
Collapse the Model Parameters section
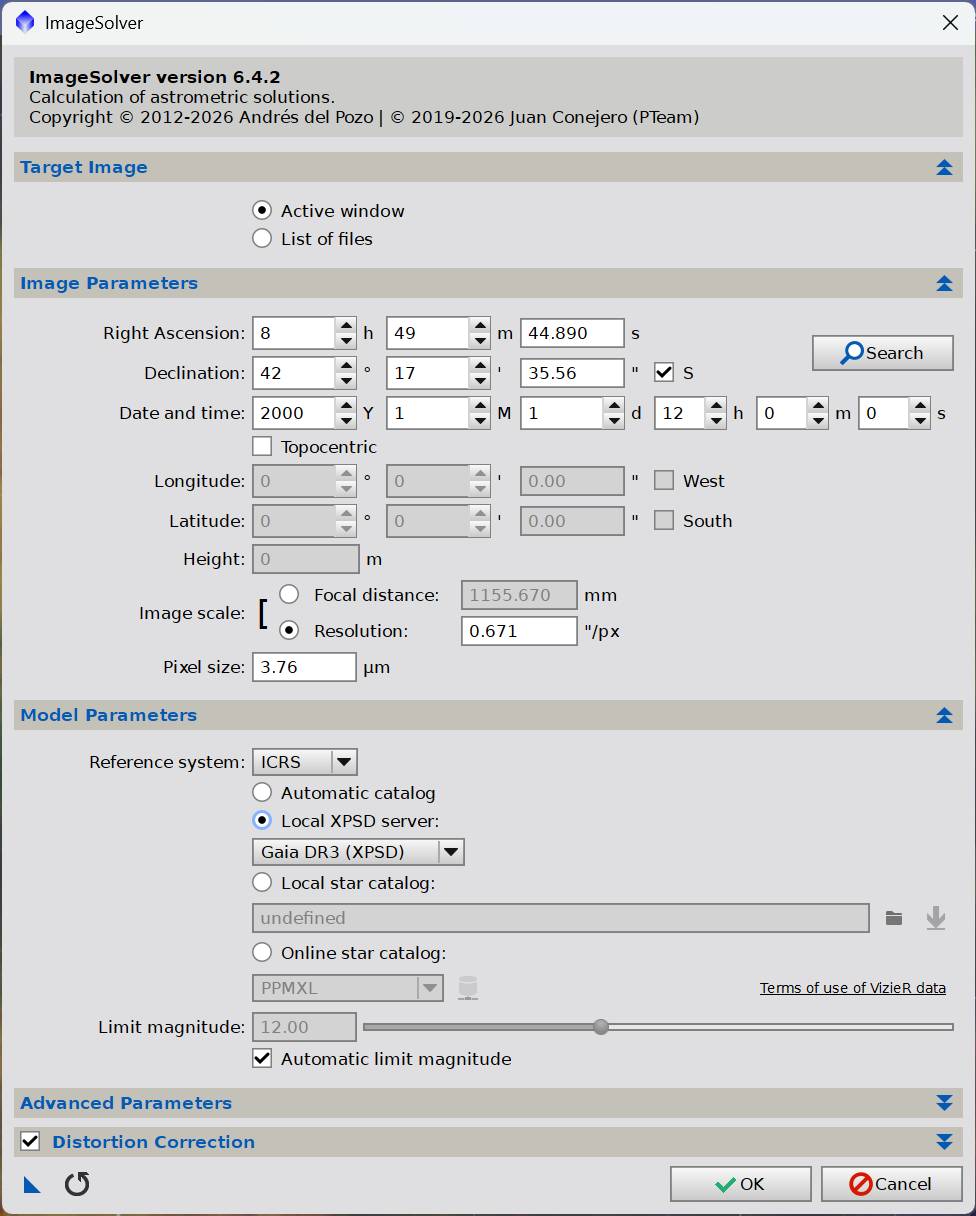(944, 716)
